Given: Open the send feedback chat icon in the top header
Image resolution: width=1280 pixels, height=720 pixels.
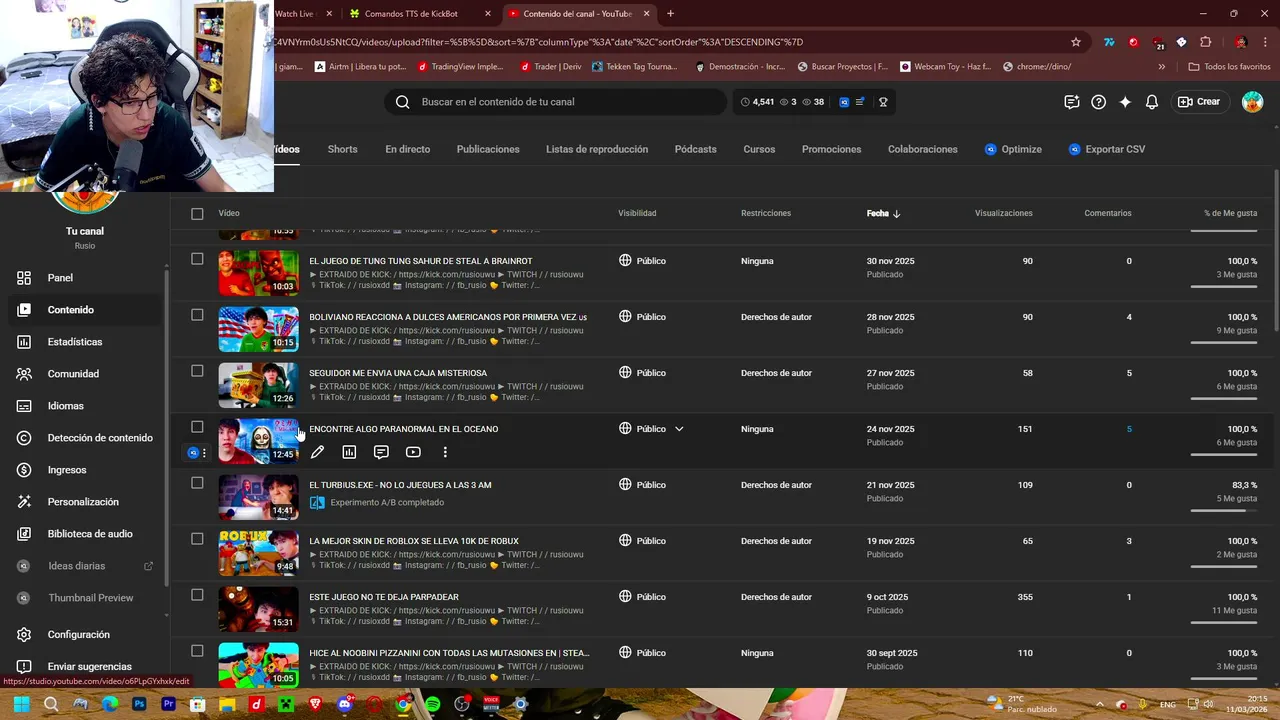Looking at the screenshot, I should [x=1072, y=102].
